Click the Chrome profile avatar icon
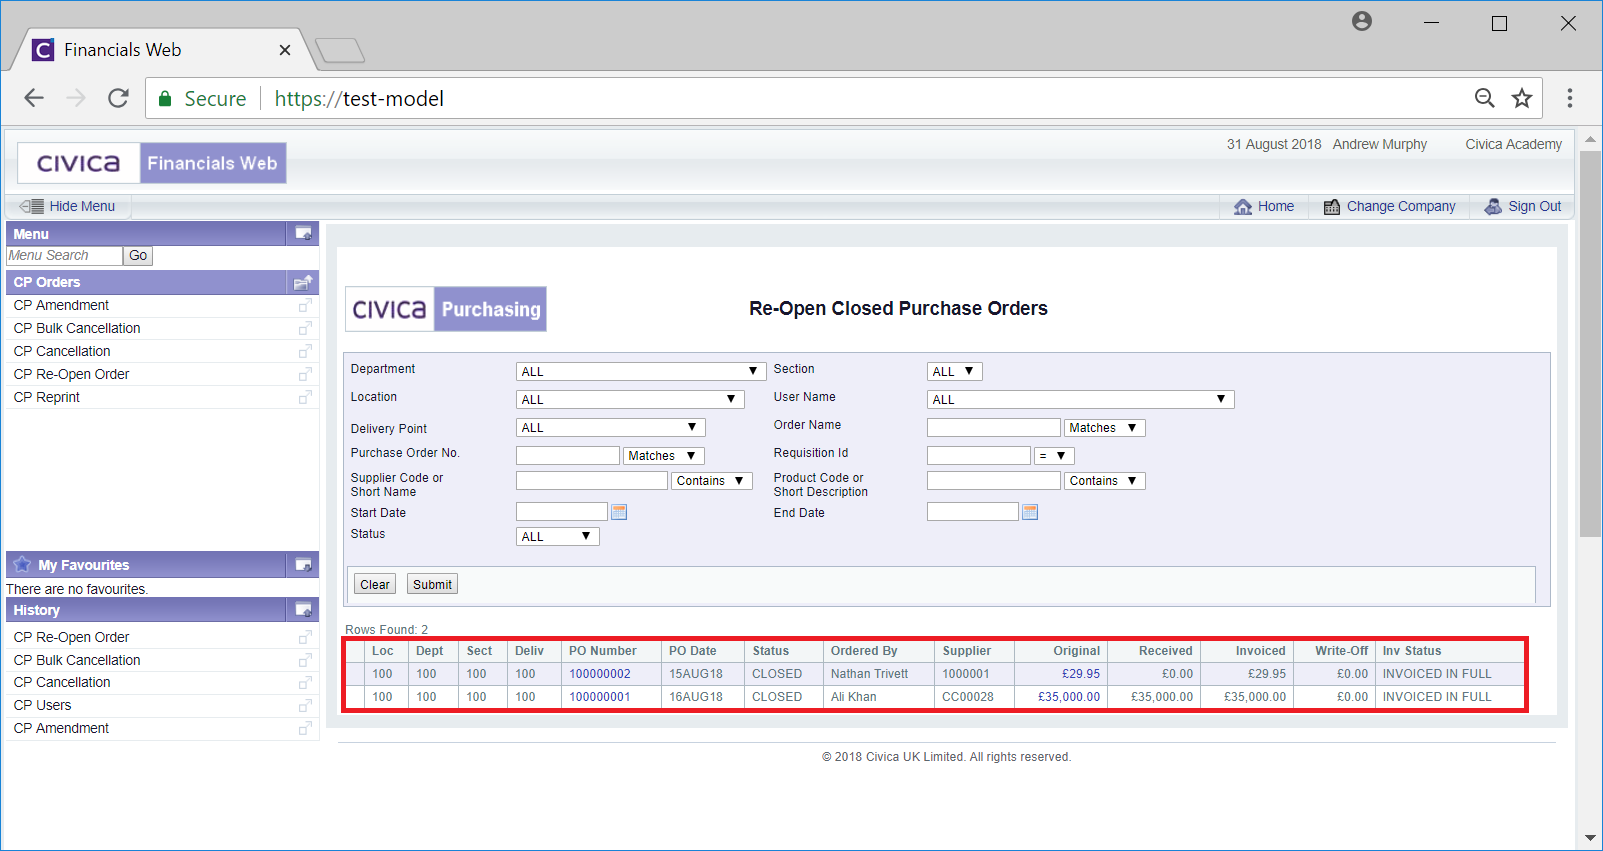The height and width of the screenshot is (851, 1603). [x=1362, y=21]
